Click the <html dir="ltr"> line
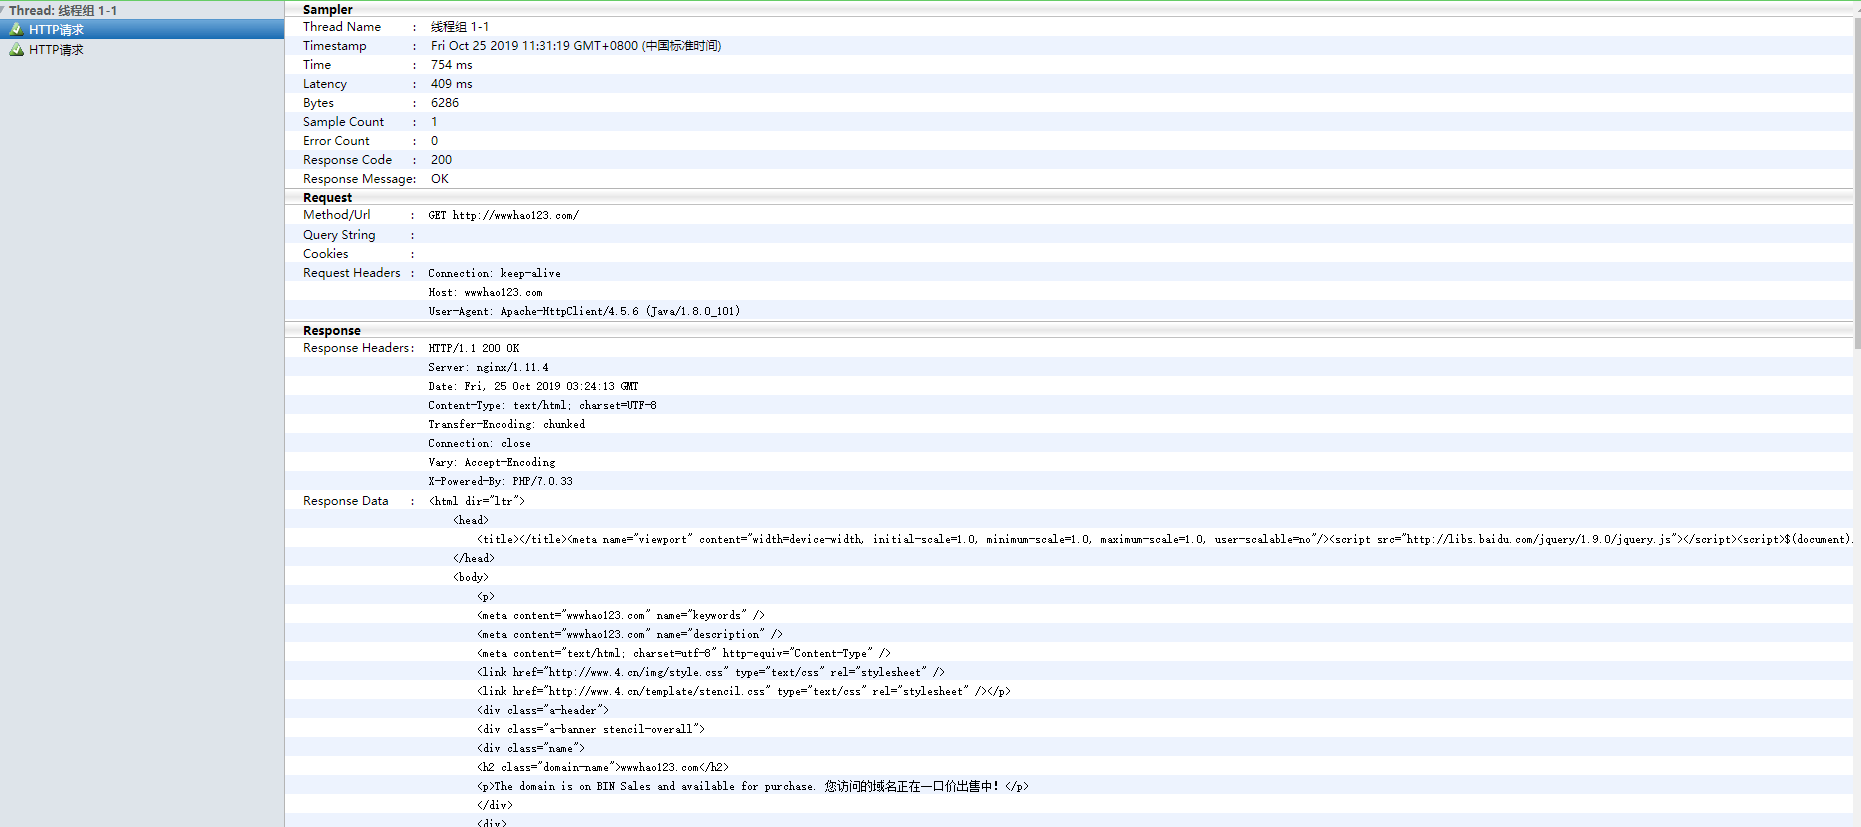 [476, 501]
